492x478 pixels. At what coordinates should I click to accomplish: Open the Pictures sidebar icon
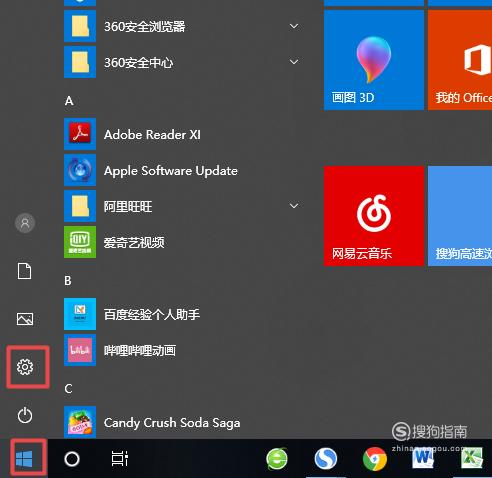pyautogui.click(x=25, y=319)
